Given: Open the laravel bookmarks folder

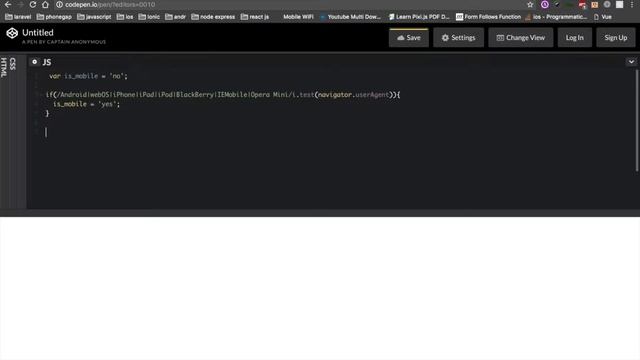Looking at the screenshot, I should point(18,17).
